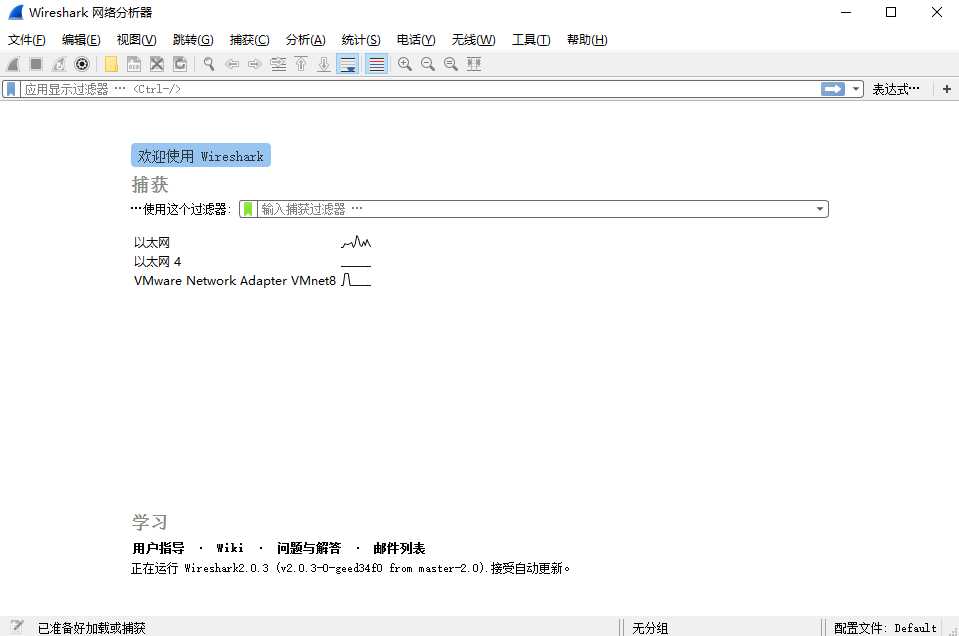This screenshot has width=959, height=636.
Task: Click 配置文件: Default in status bar
Action: point(885,627)
